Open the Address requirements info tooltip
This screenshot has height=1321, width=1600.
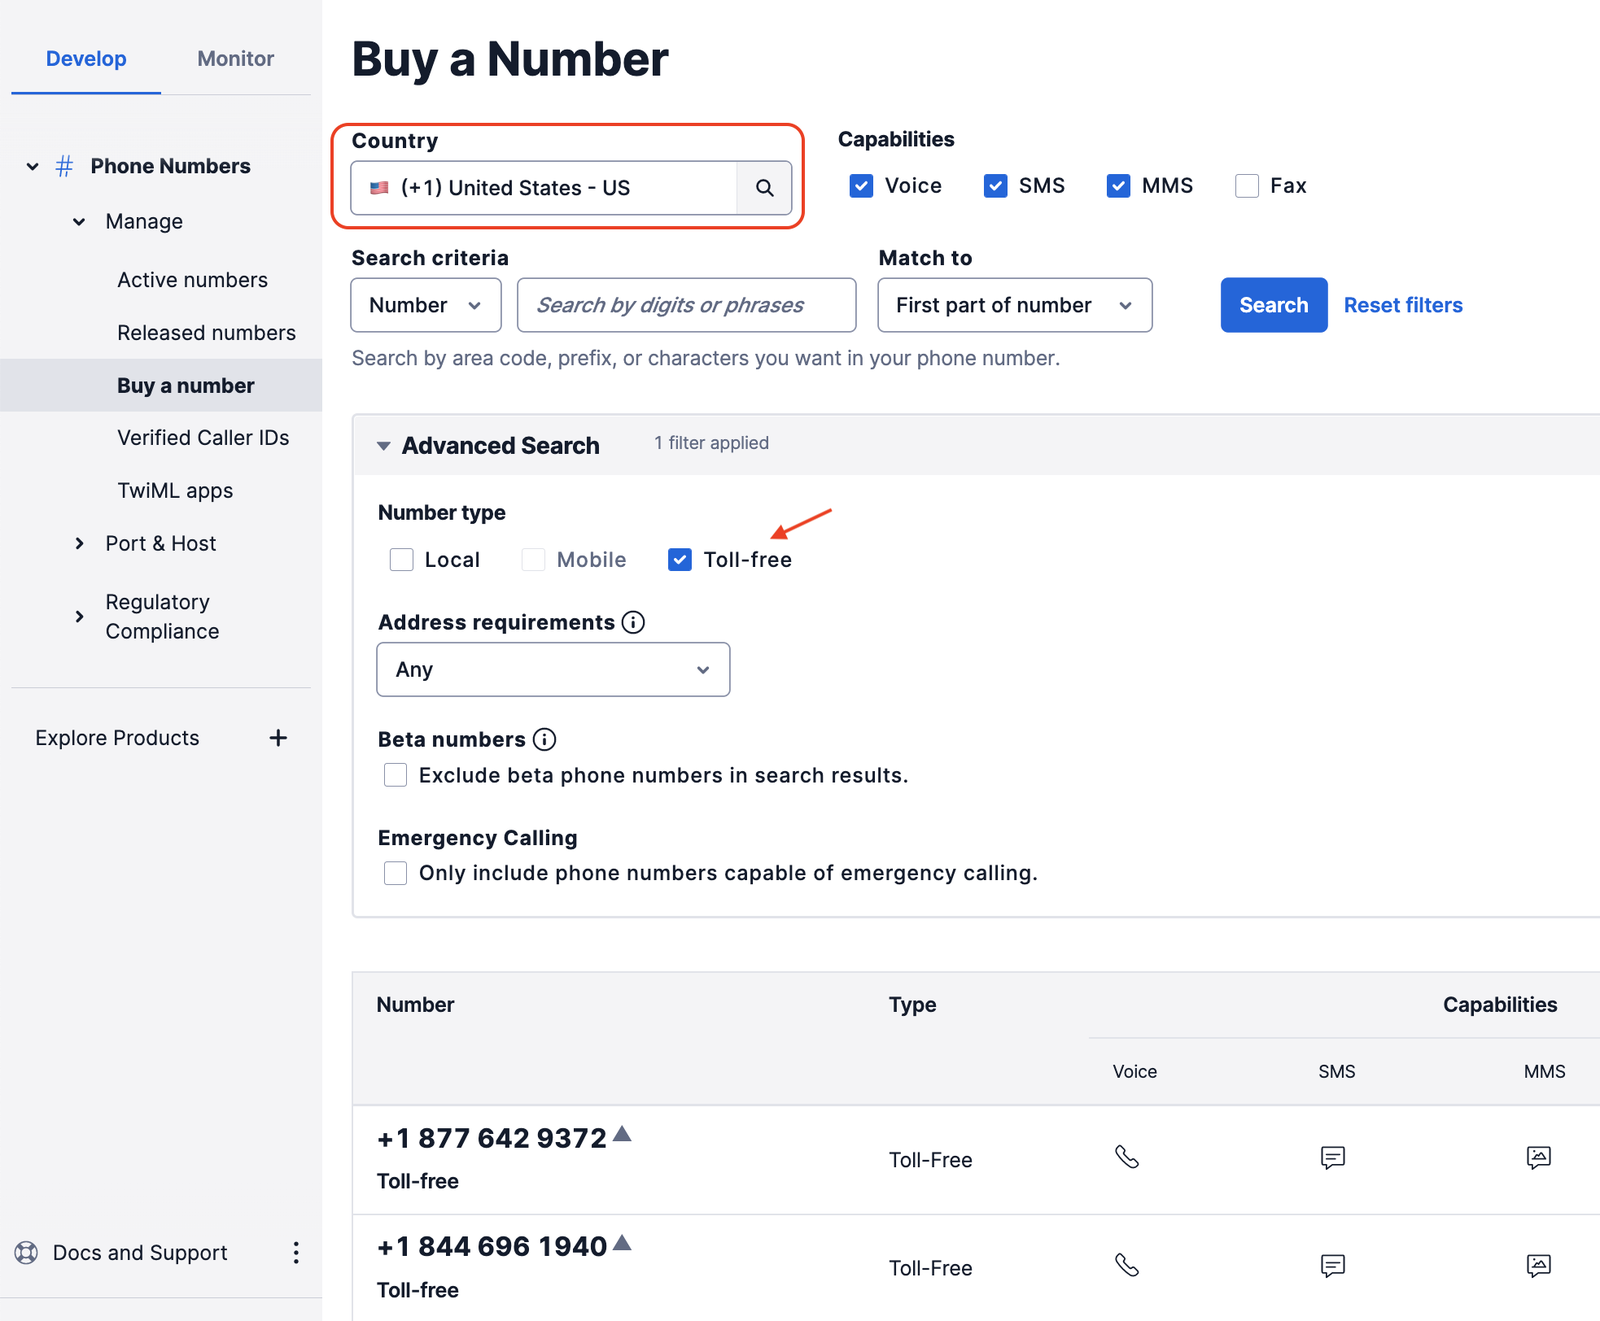(633, 622)
